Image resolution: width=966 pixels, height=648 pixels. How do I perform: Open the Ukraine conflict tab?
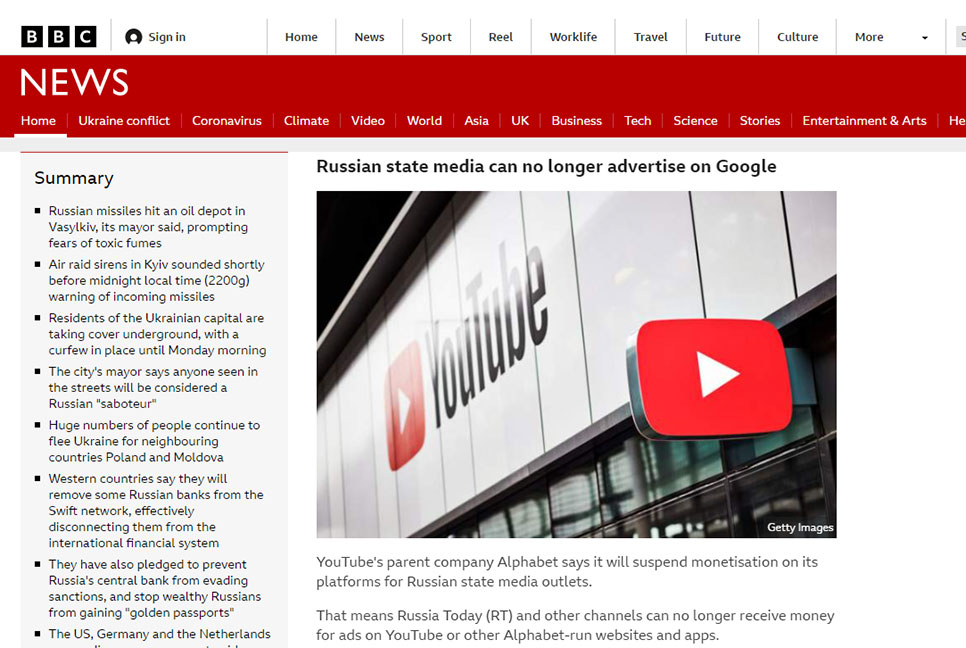[x=124, y=121]
